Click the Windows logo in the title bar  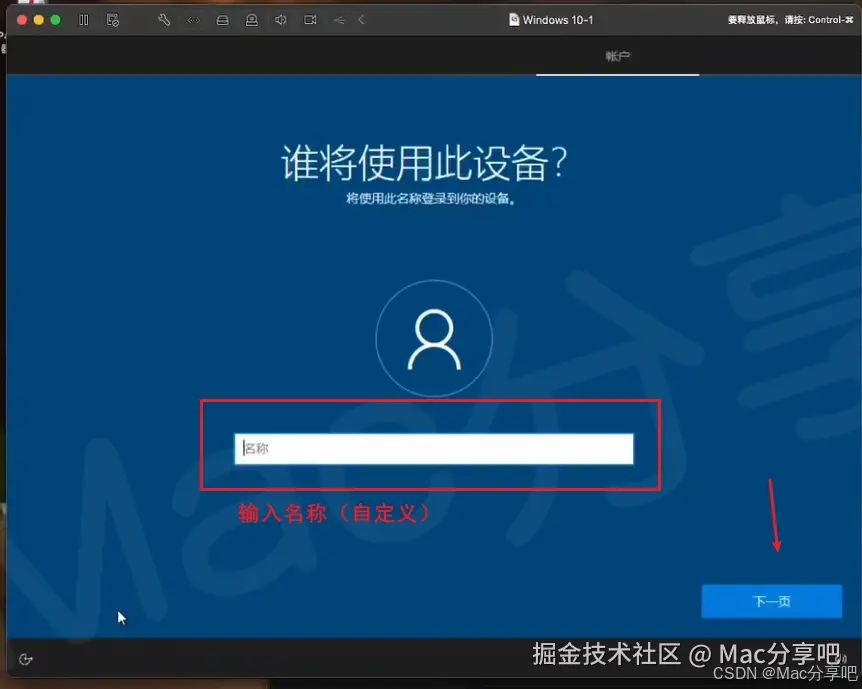513,19
